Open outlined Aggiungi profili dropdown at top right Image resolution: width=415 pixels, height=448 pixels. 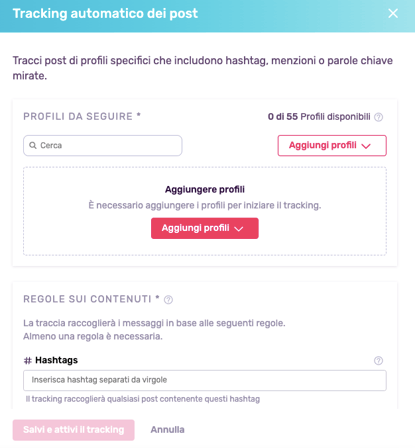(x=332, y=145)
